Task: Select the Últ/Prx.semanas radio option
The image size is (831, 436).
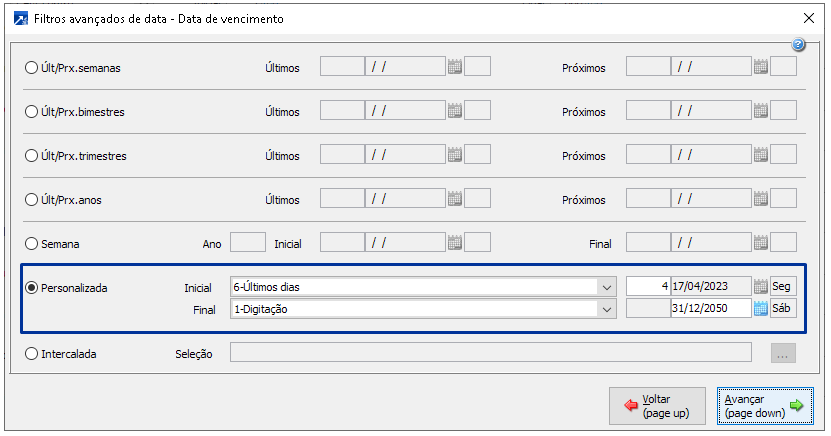Action: tap(32, 68)
